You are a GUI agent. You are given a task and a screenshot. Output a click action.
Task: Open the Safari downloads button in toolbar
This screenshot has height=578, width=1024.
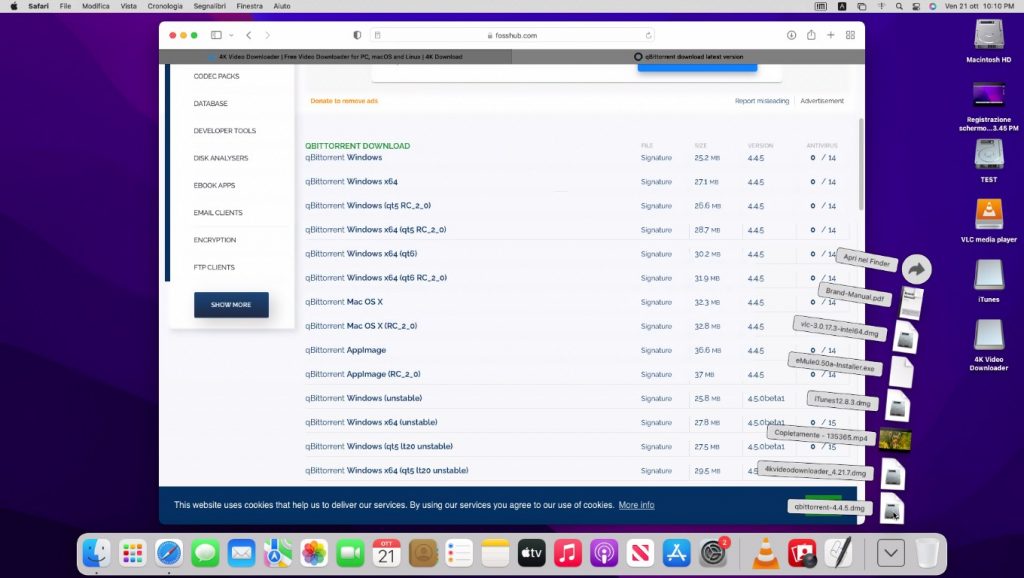(x=791, y=35)
